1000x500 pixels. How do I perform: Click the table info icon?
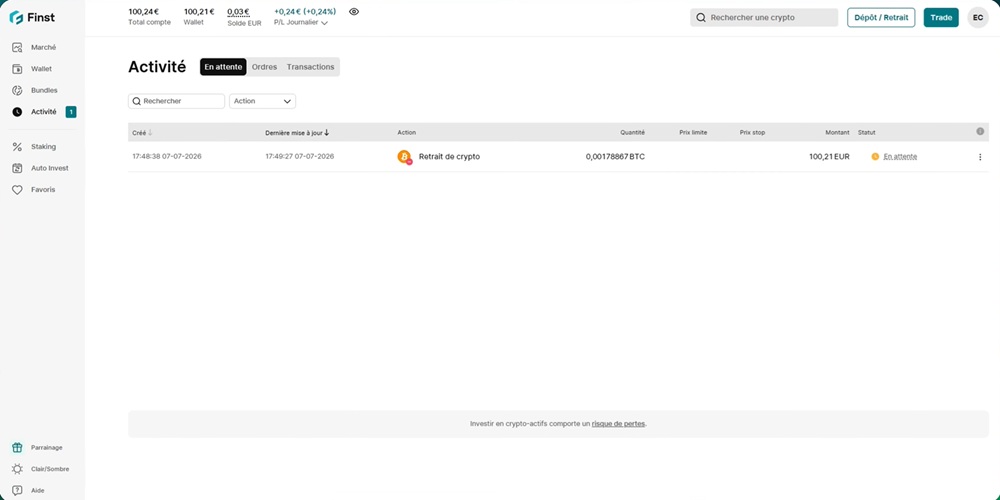[980, 131]
